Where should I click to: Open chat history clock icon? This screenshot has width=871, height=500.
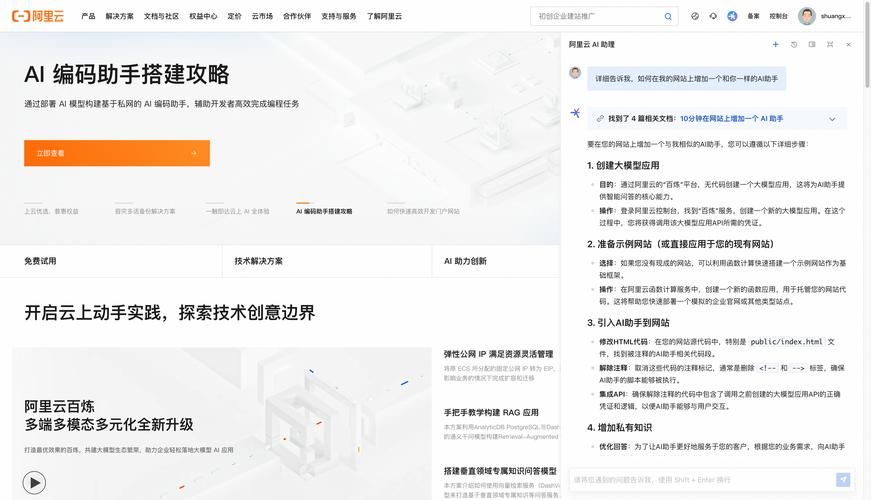click(794, 44)
